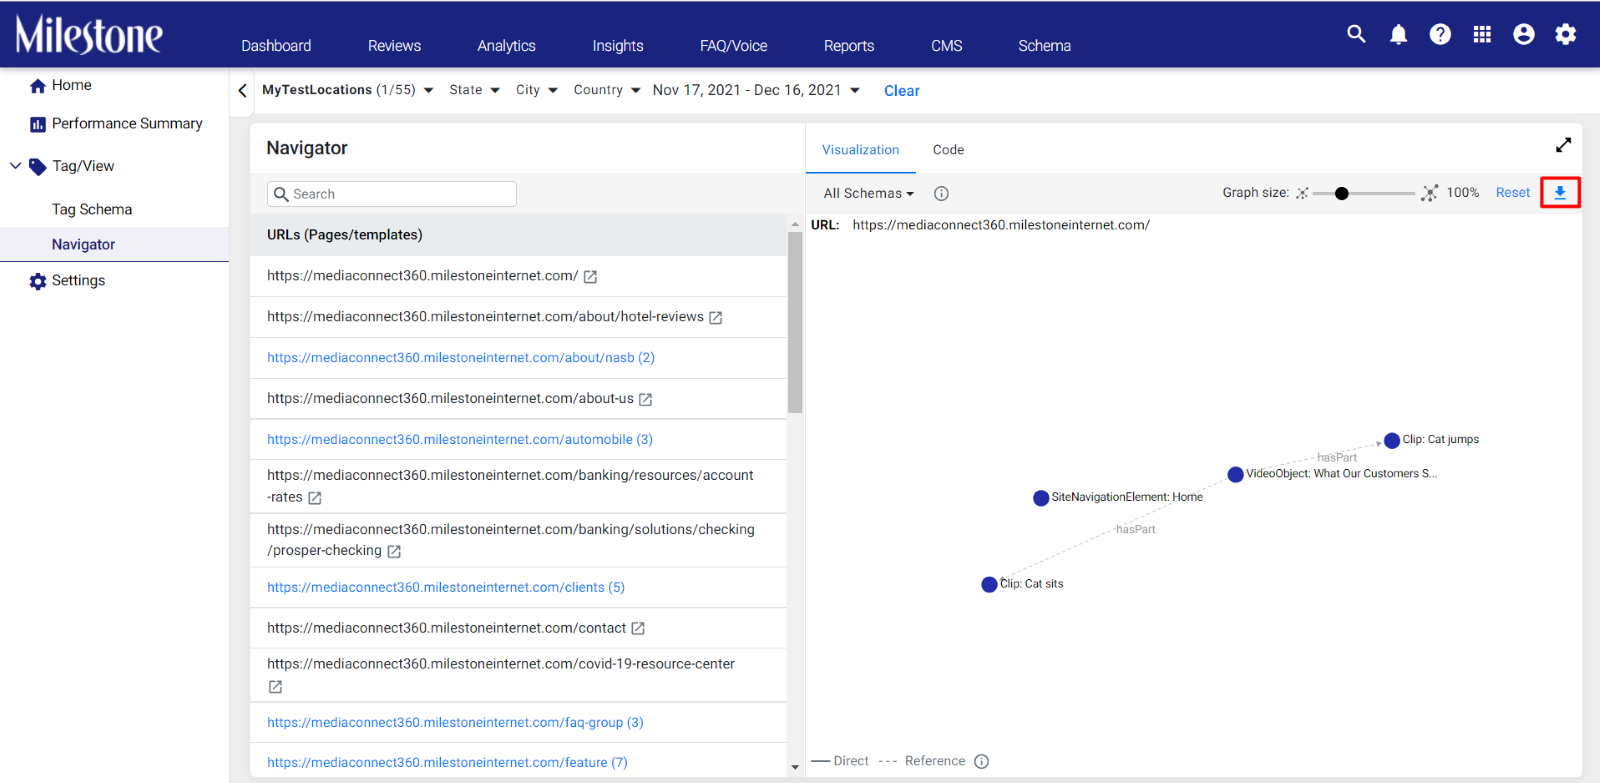The image size is (1600, 783).
Task: Open the automobile (3) URL group
Action: click(x=460, y=440)
